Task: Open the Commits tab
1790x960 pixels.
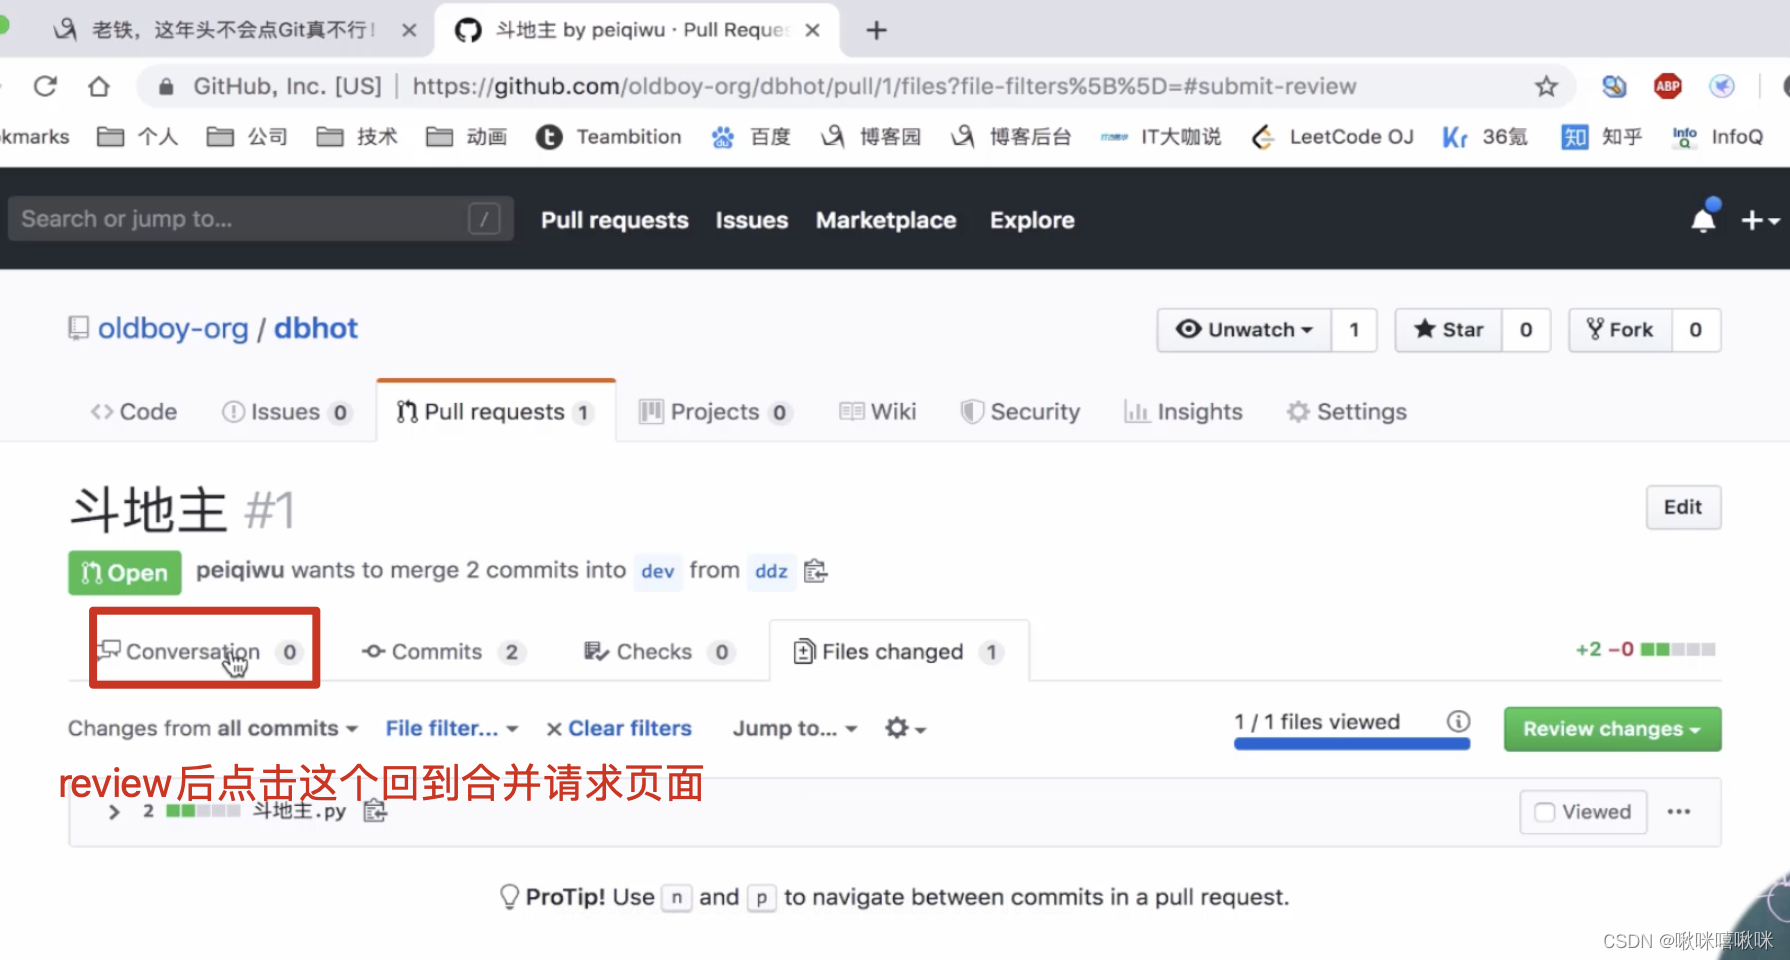Action: (444, 652)
